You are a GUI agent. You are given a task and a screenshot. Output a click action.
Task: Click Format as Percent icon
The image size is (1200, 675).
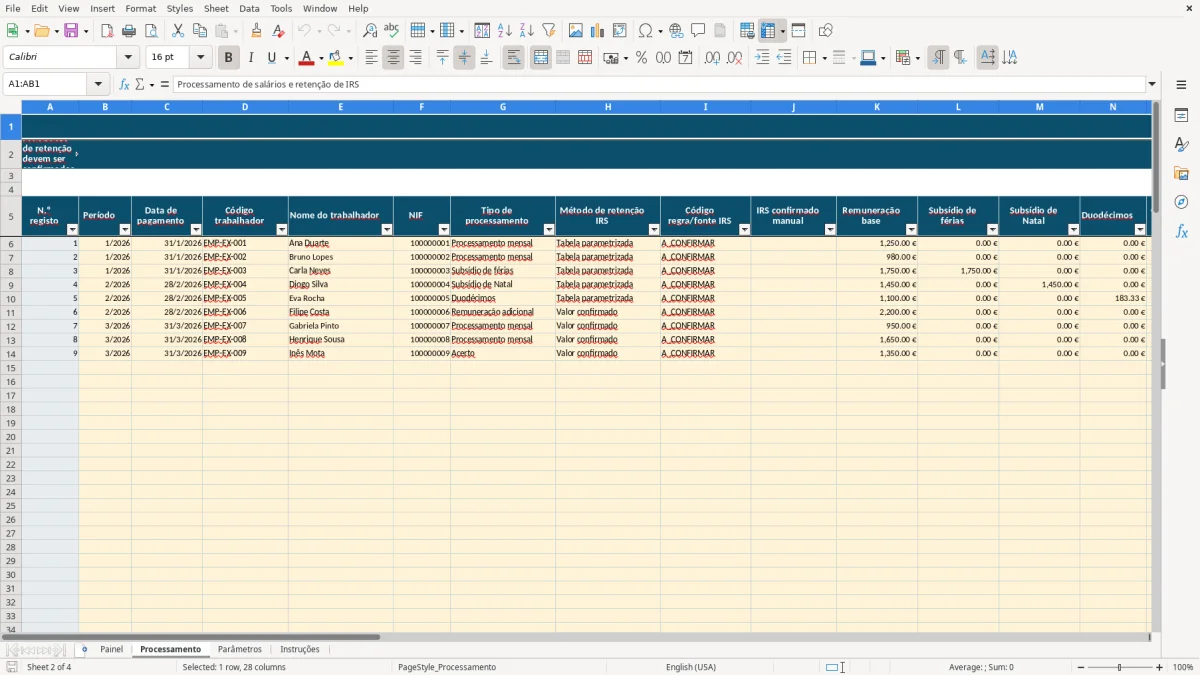pyautogui.click(x=641, y=58)
